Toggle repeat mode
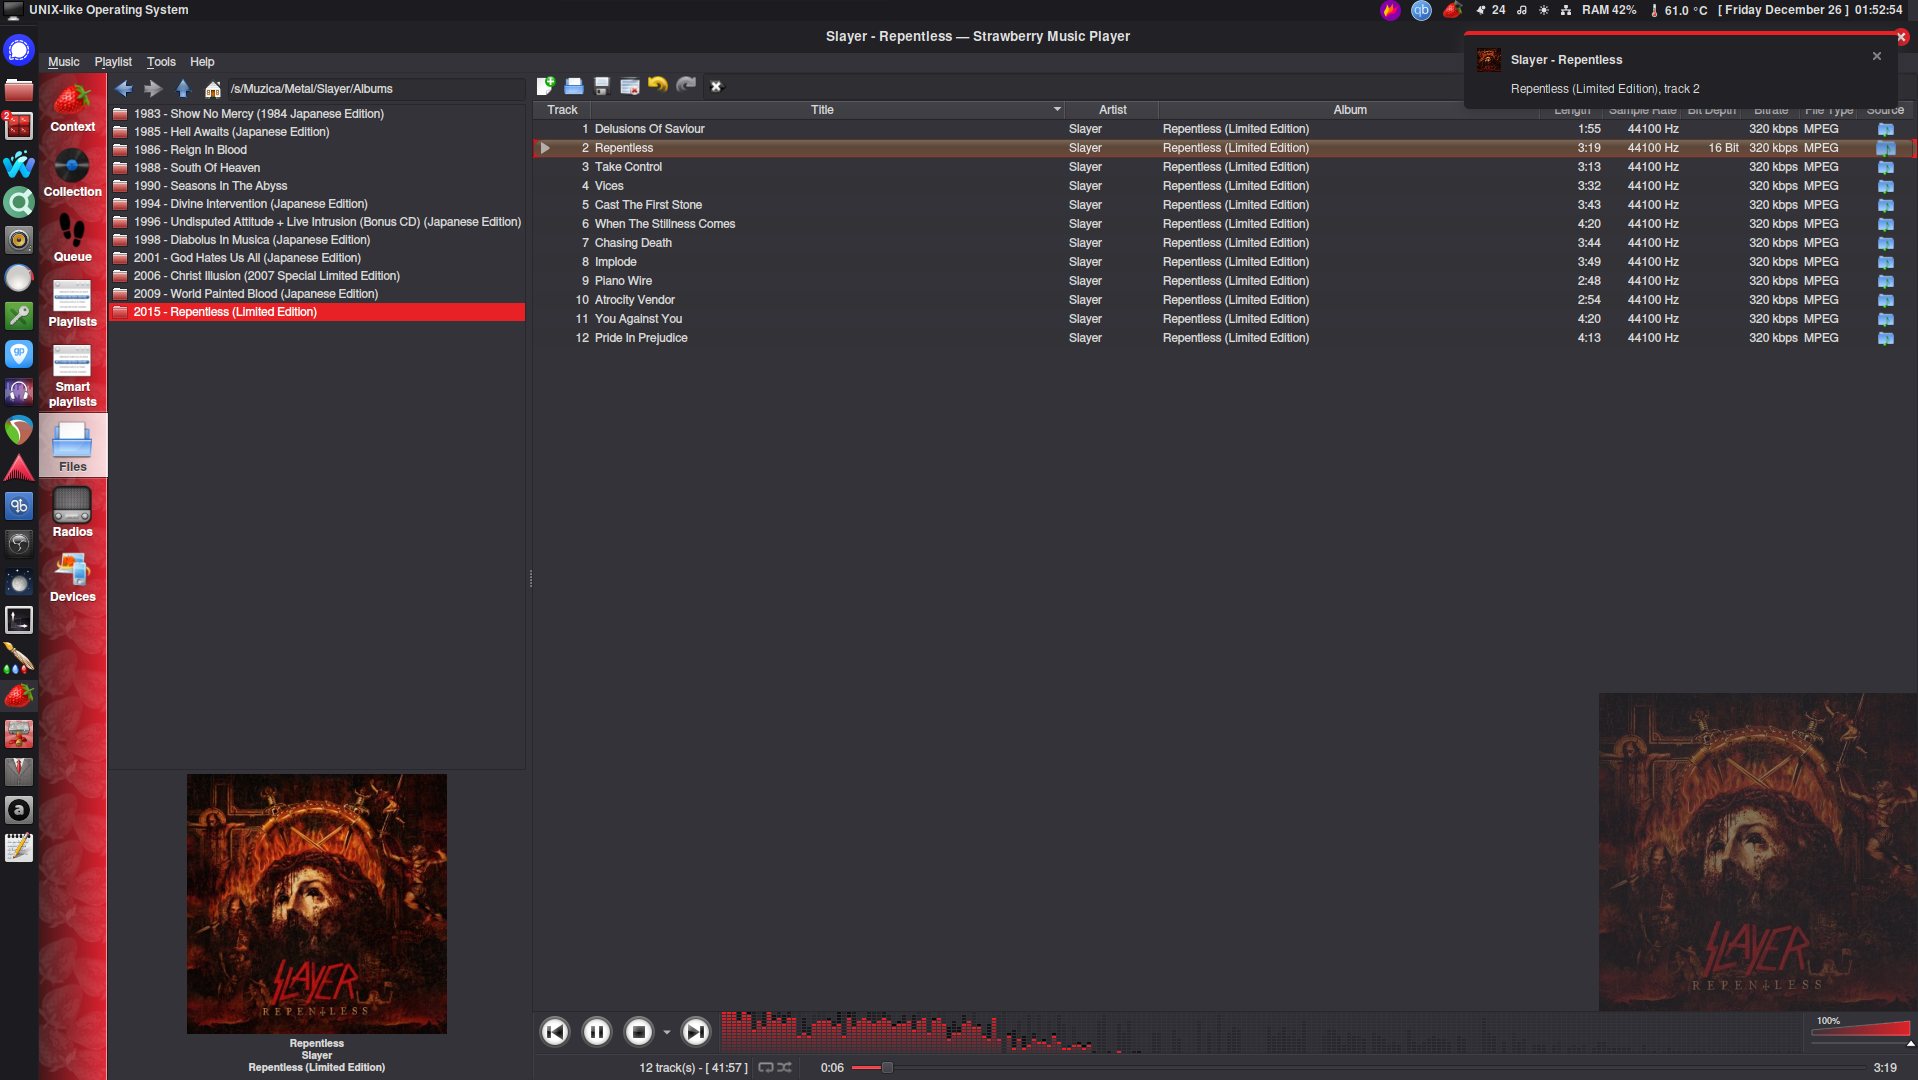Image resolution: width=1918 pixels, height=1080 pixels. click(766, 1067)
